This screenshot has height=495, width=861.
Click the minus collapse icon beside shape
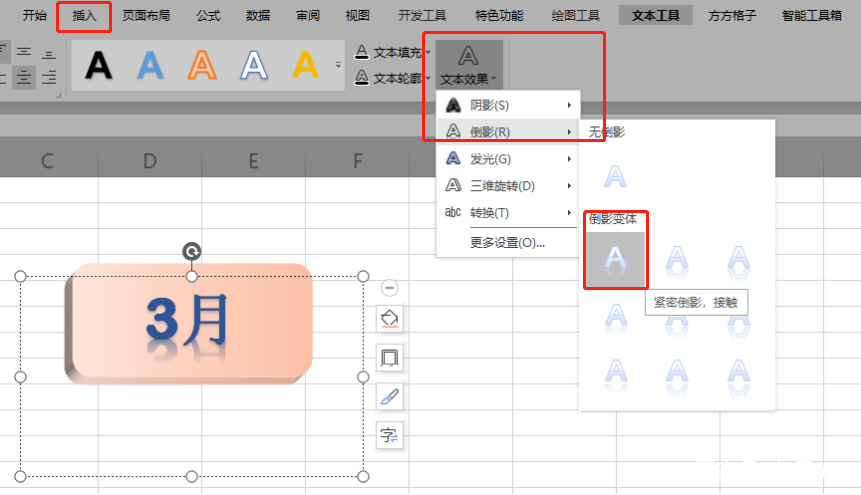click(x=389, y=288)
